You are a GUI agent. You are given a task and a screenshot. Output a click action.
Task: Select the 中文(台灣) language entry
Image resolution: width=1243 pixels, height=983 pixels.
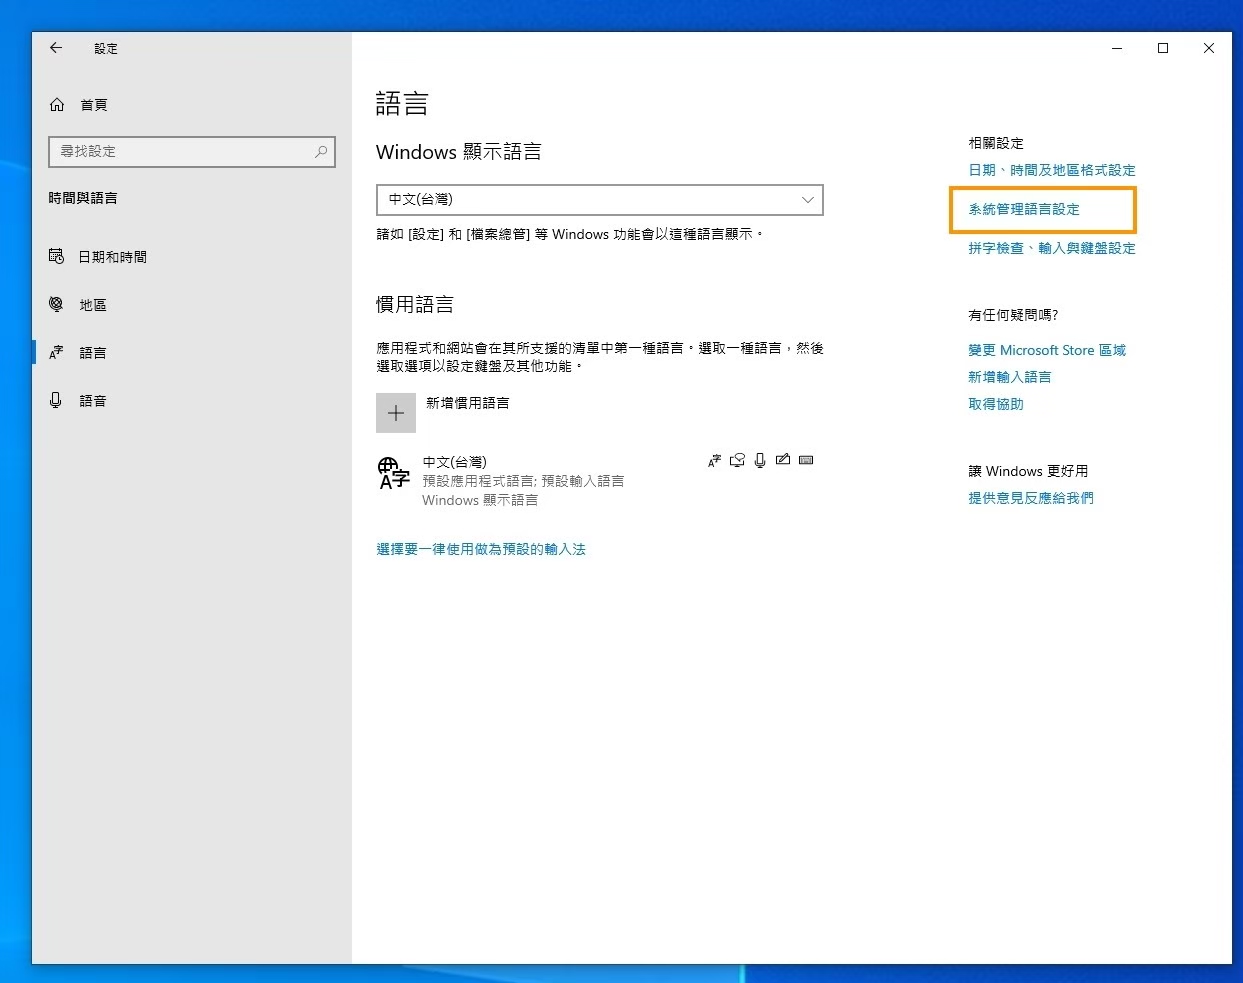click(x=600, y=480)
